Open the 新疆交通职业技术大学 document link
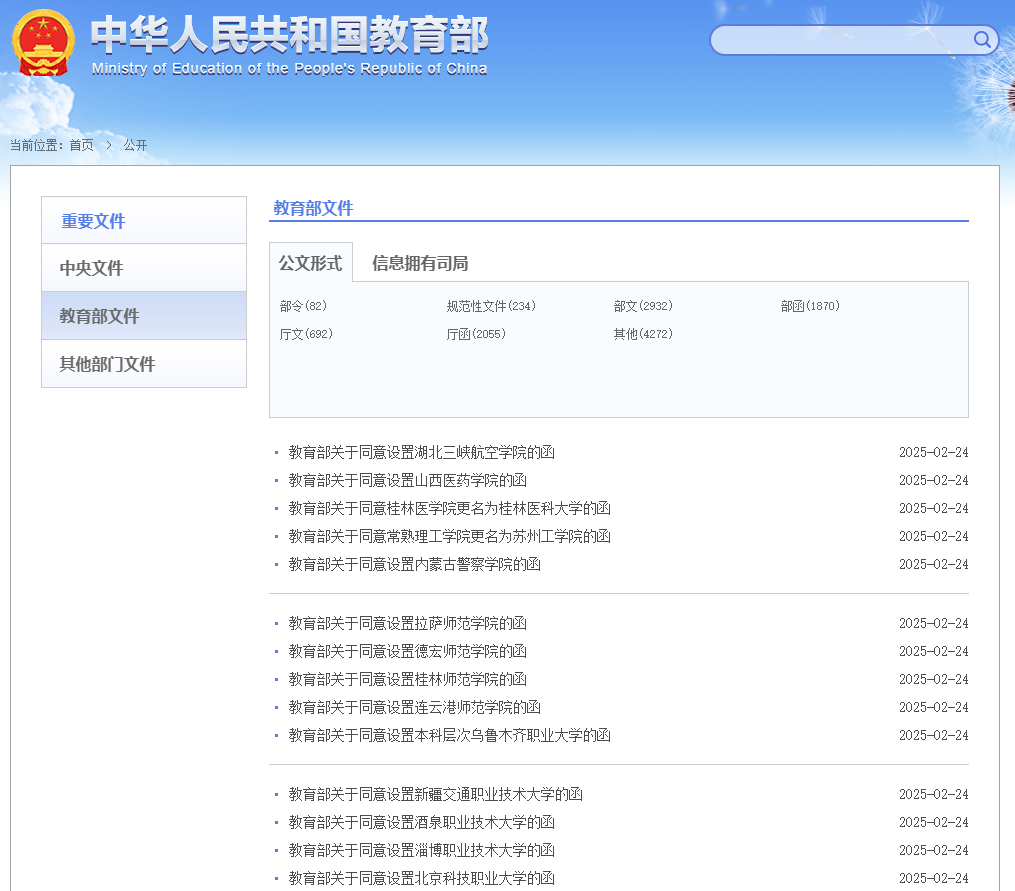The width and height of the screenshot is (1015, 891). [x=435, y=794]
